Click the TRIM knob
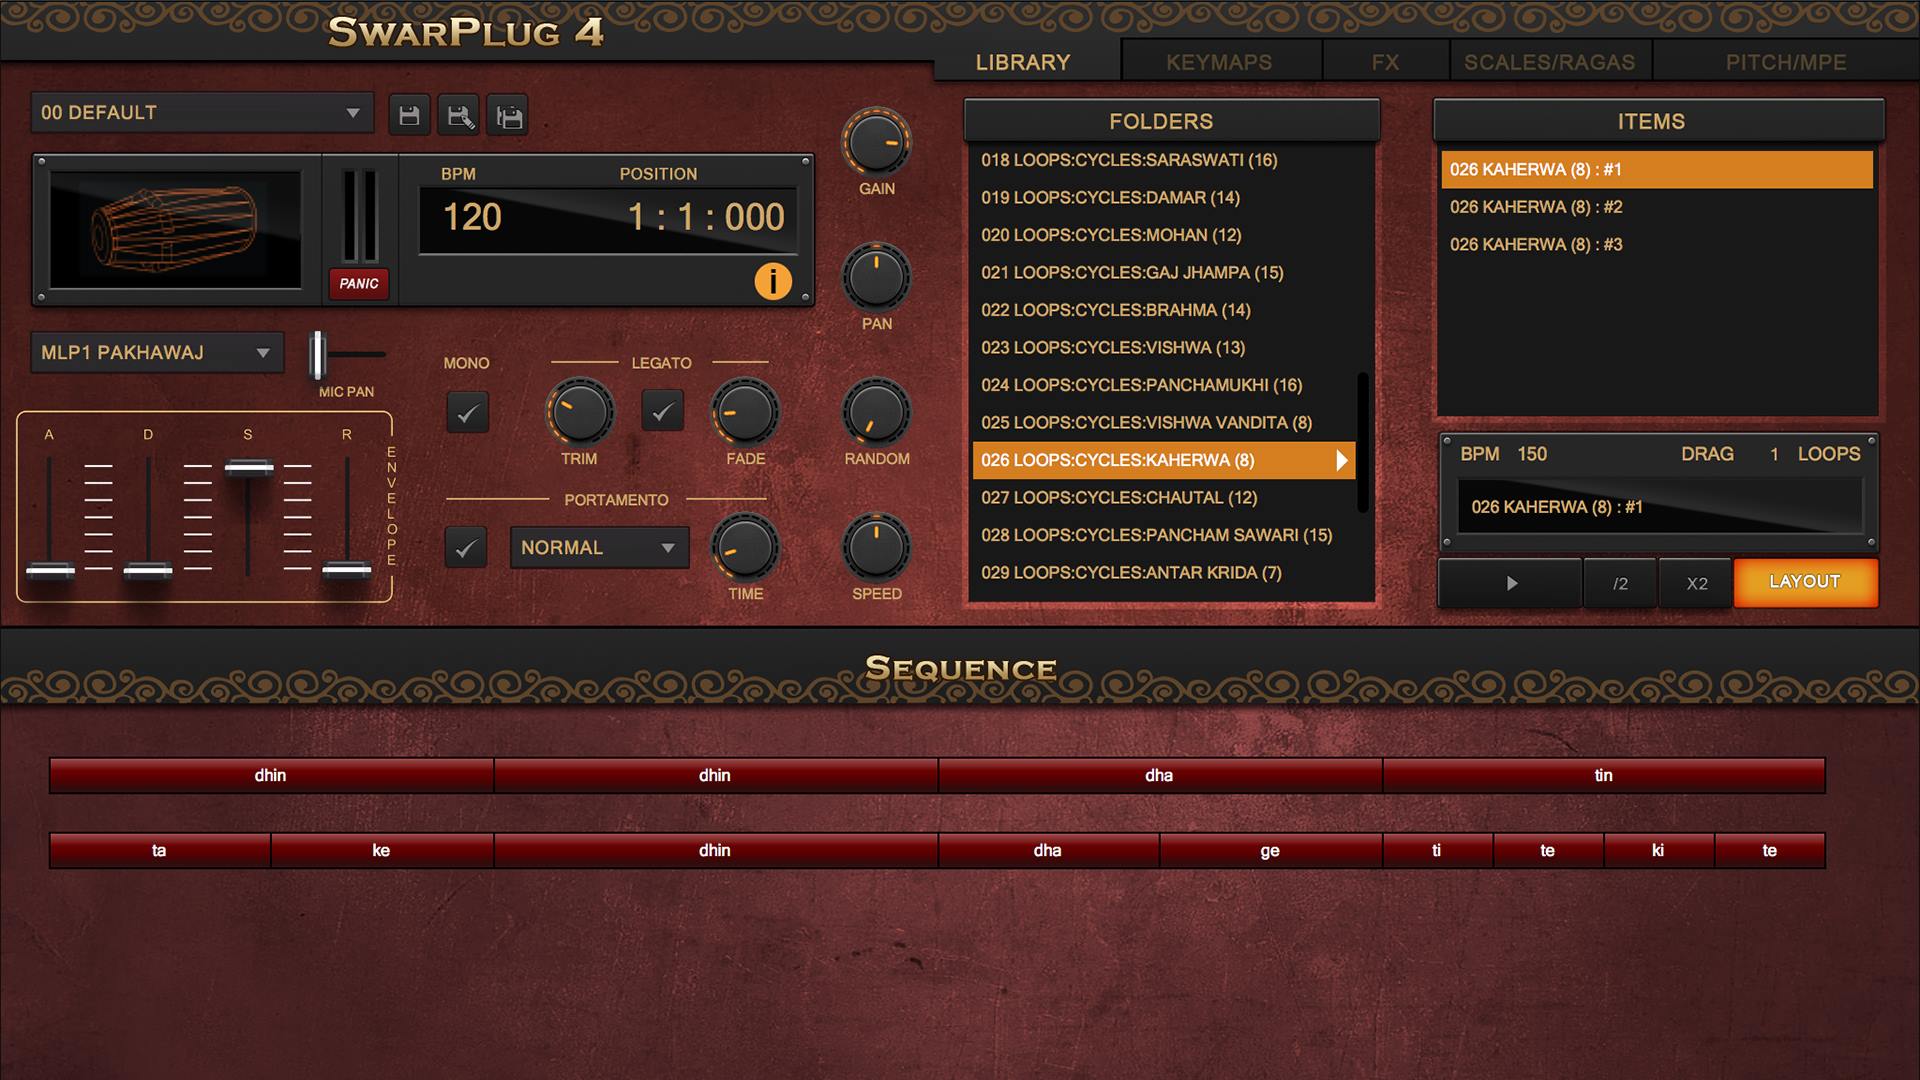This screenshot has height=1080, width=1920. coord(579,412)
